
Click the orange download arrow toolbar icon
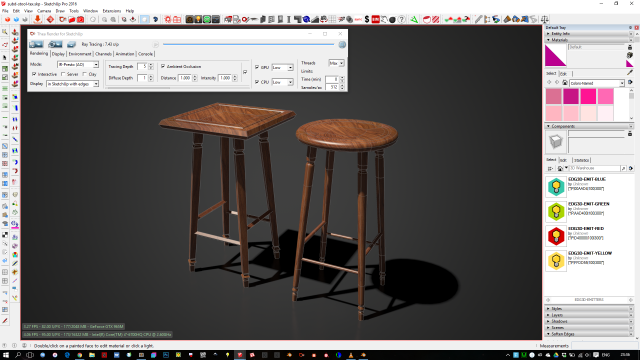click(x=38, y=19)
